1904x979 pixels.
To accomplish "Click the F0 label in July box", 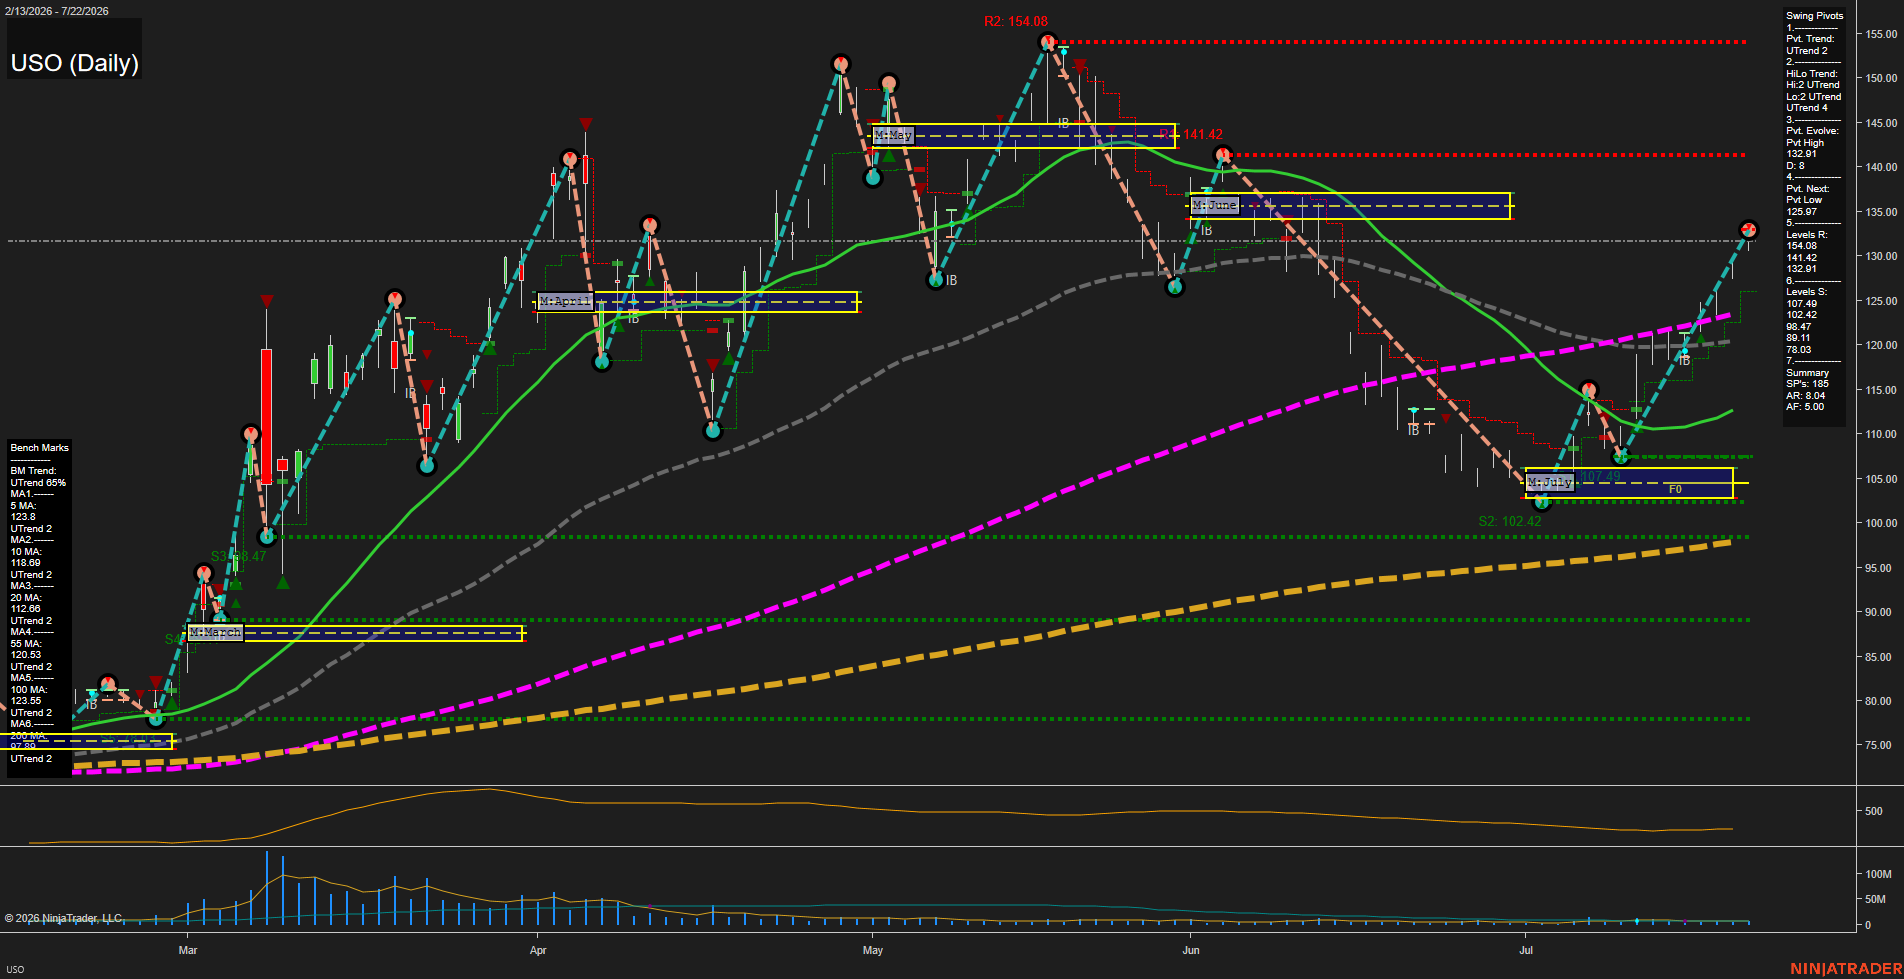I will 1675,489.
